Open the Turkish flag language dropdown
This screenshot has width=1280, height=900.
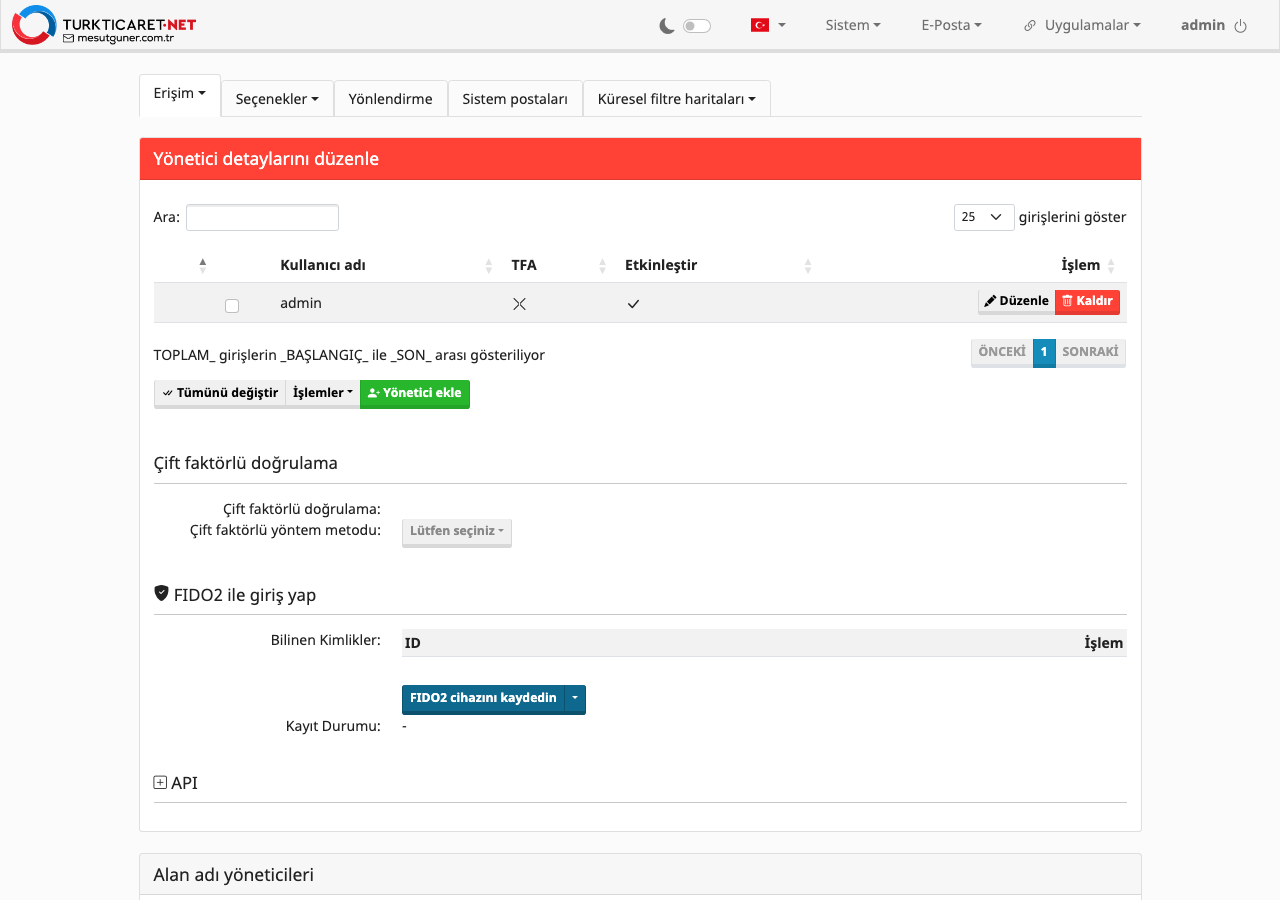[768, 25]
